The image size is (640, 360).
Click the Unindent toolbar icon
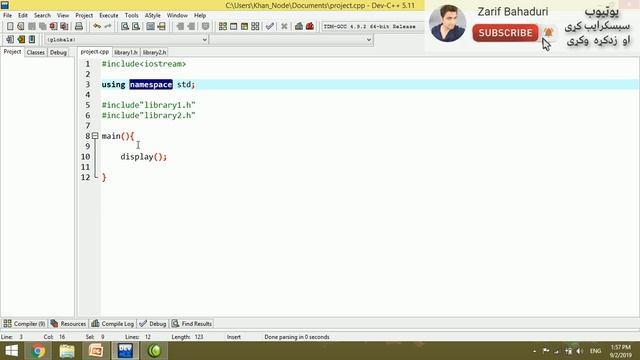tap(191, 27)
